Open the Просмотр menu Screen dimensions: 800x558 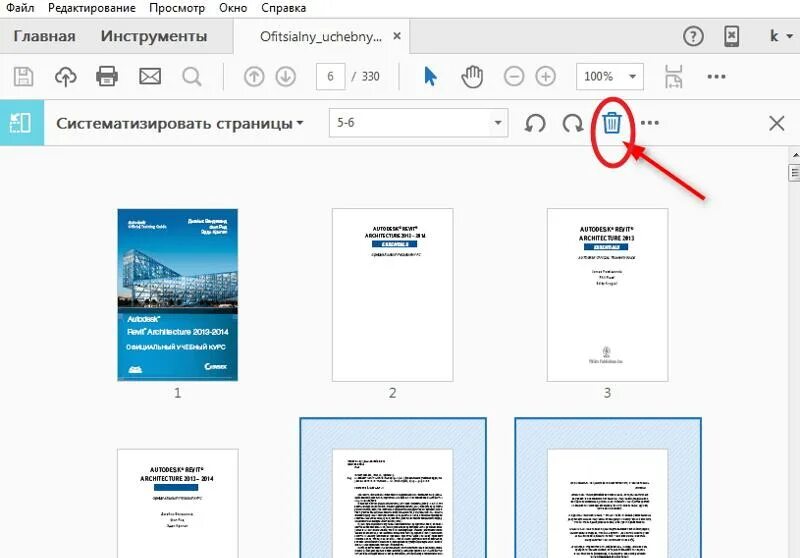[x=177, y=8]
